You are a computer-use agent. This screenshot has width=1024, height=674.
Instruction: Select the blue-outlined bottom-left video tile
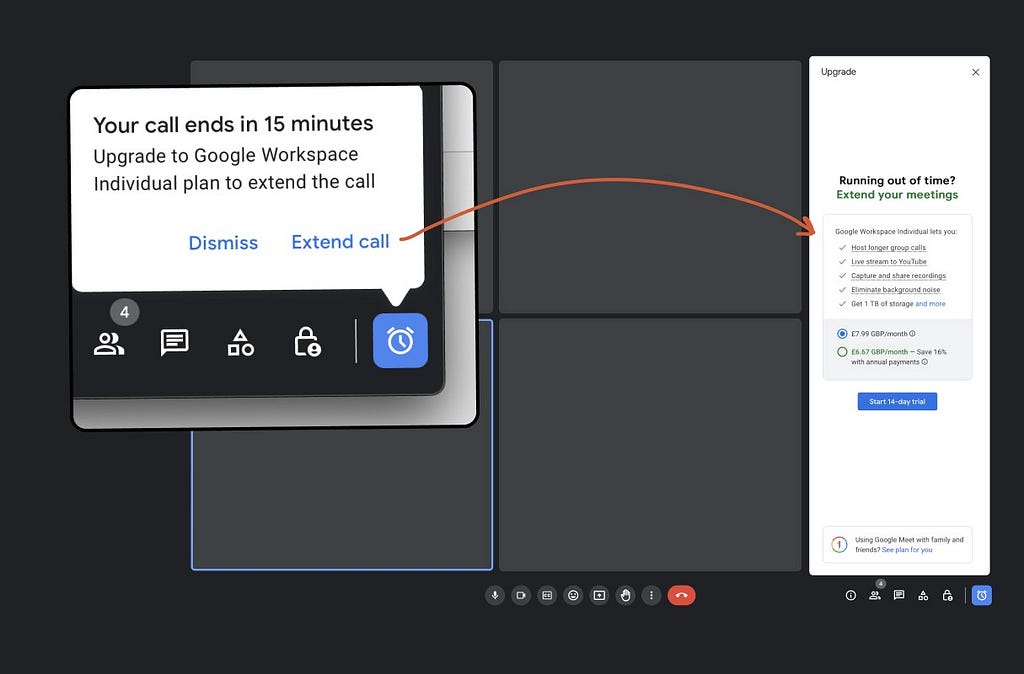[x=342, y=500]
